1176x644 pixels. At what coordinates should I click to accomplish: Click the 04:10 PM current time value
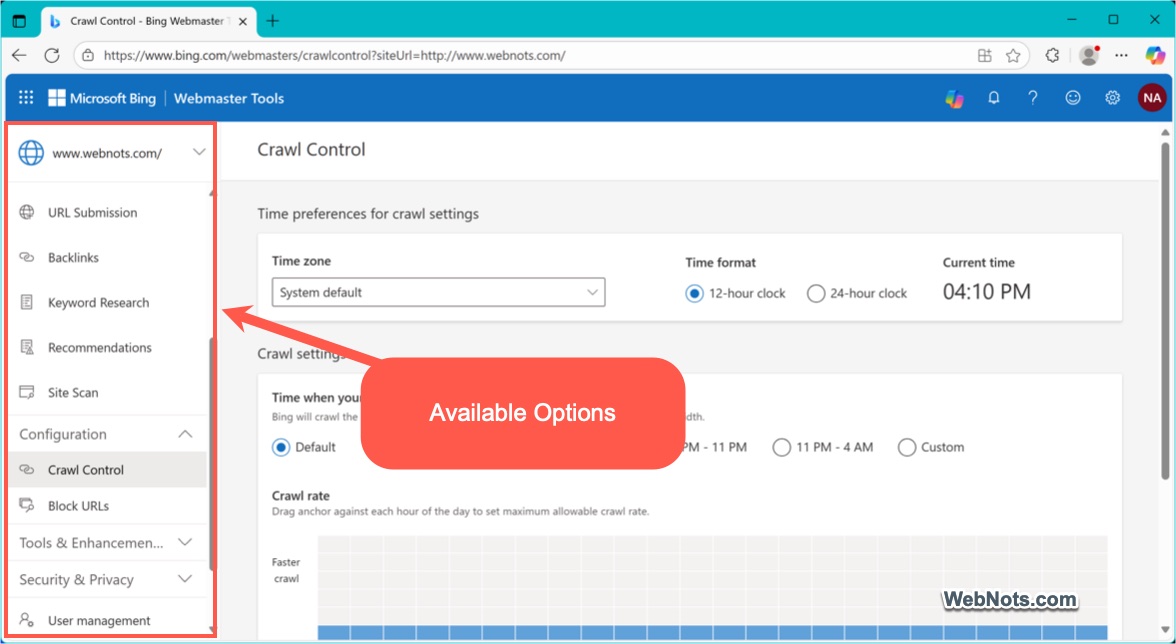(x=986, y=292)
